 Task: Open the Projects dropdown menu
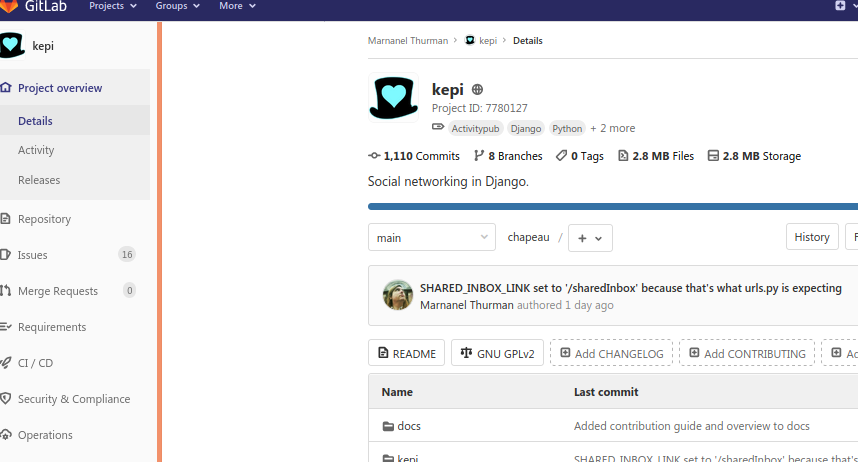[x=113, y=6]
